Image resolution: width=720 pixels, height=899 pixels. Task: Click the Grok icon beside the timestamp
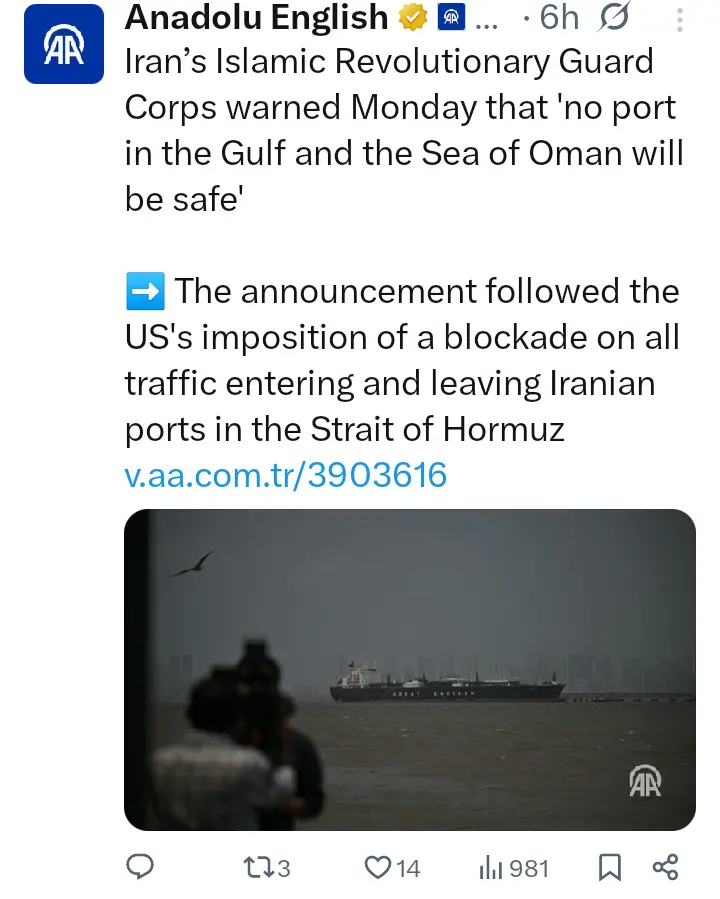617,17
